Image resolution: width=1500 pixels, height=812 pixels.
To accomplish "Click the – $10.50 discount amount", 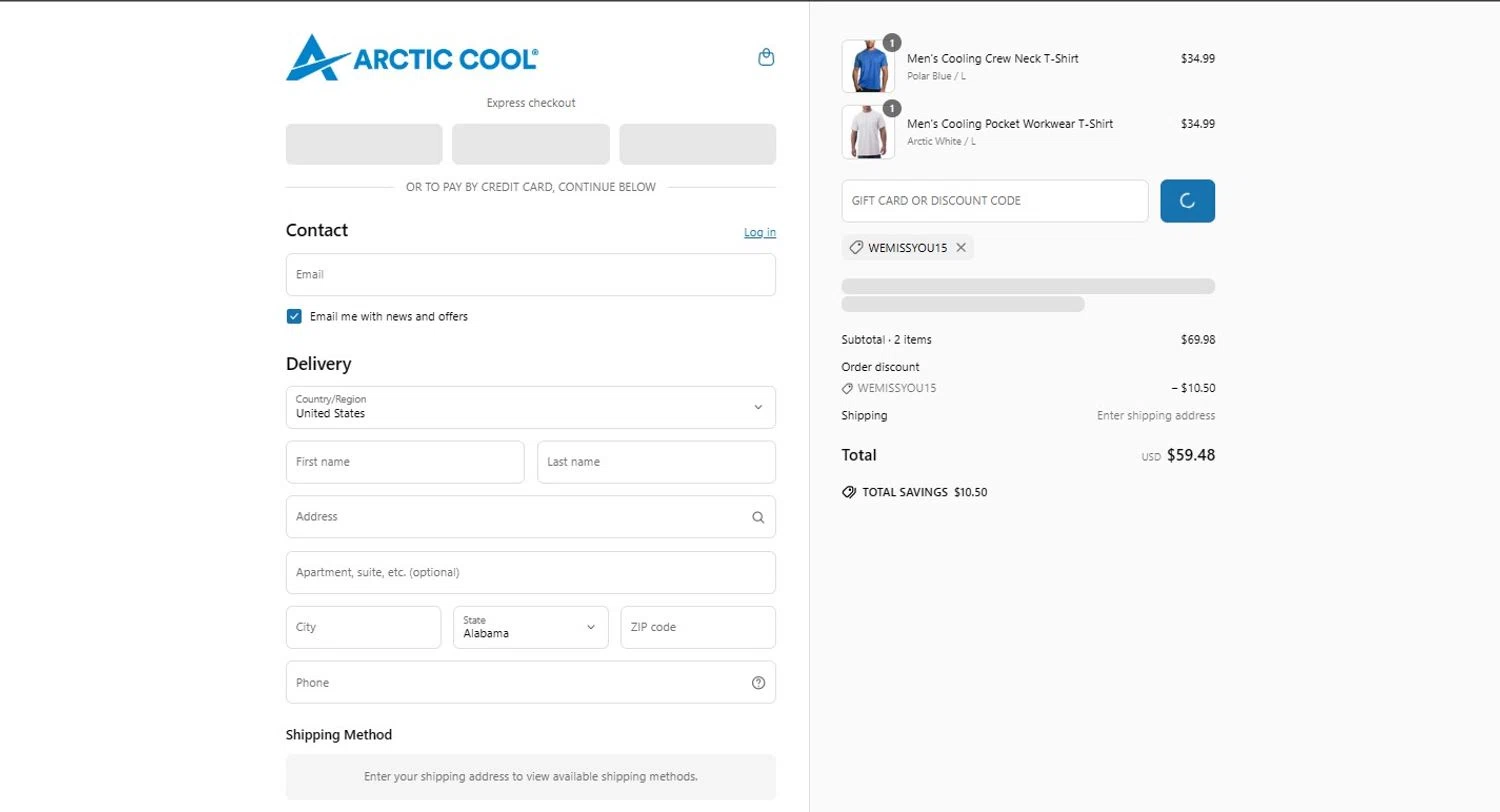I will (1193, 388).
